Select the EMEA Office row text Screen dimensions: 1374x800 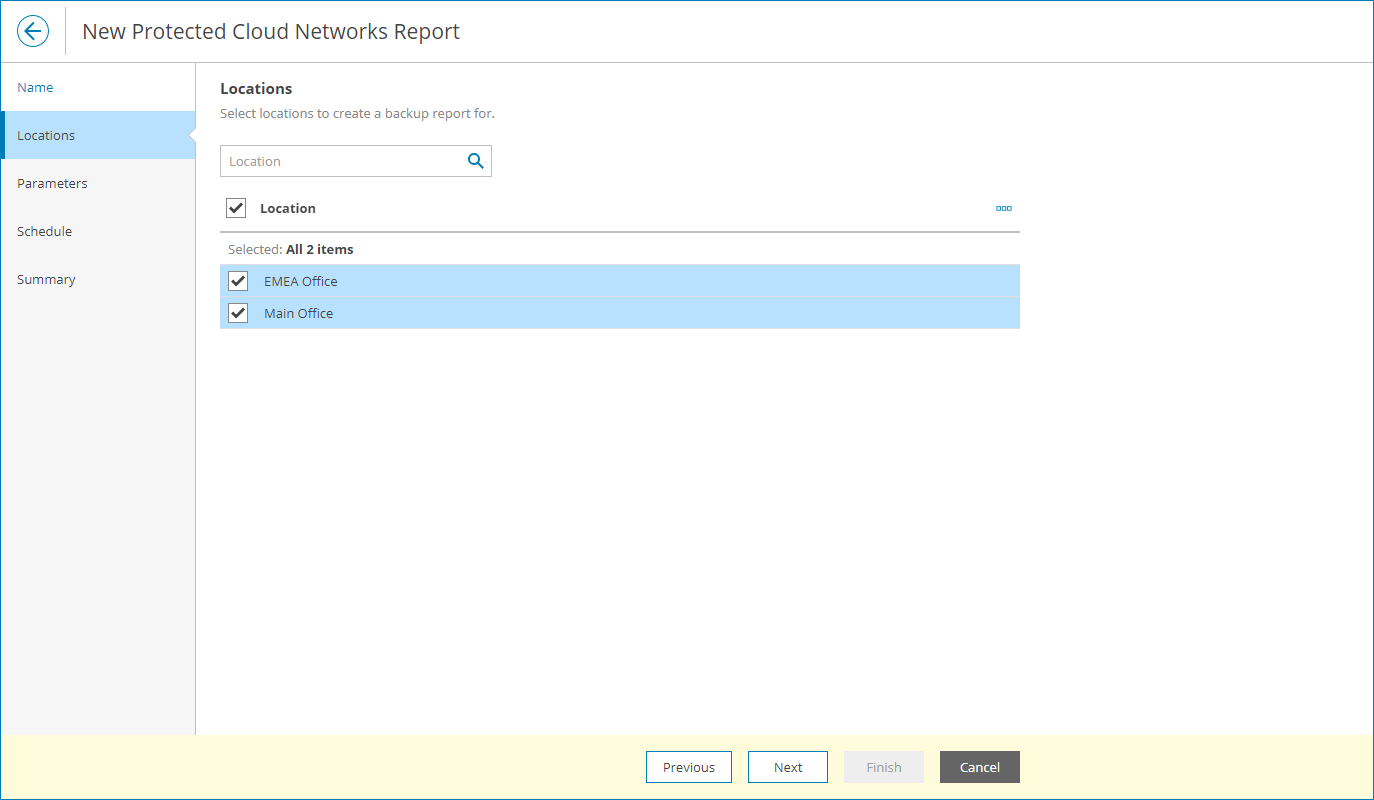[x=301, y=281]
